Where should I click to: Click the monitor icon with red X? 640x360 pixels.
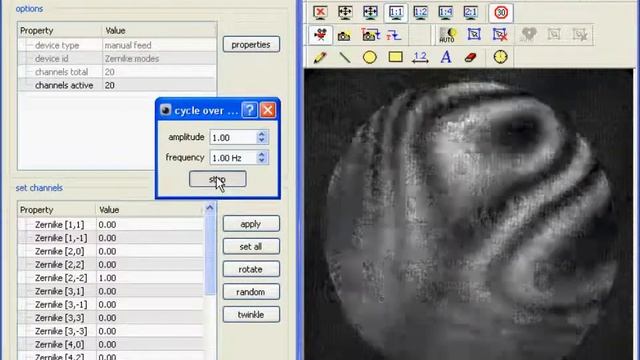click(x=320, y=13)
